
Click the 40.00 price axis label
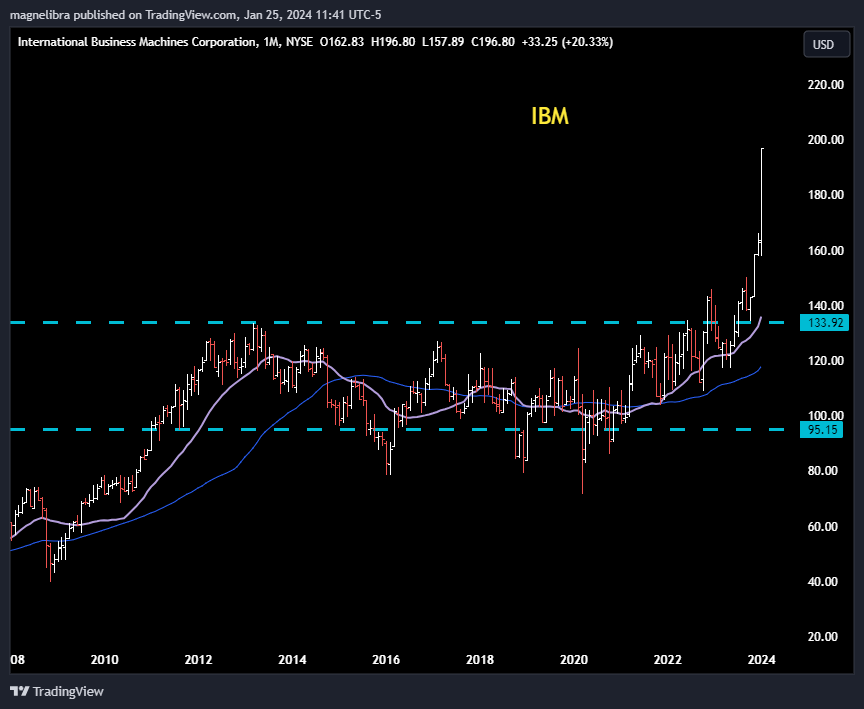(x=825, y=581)
